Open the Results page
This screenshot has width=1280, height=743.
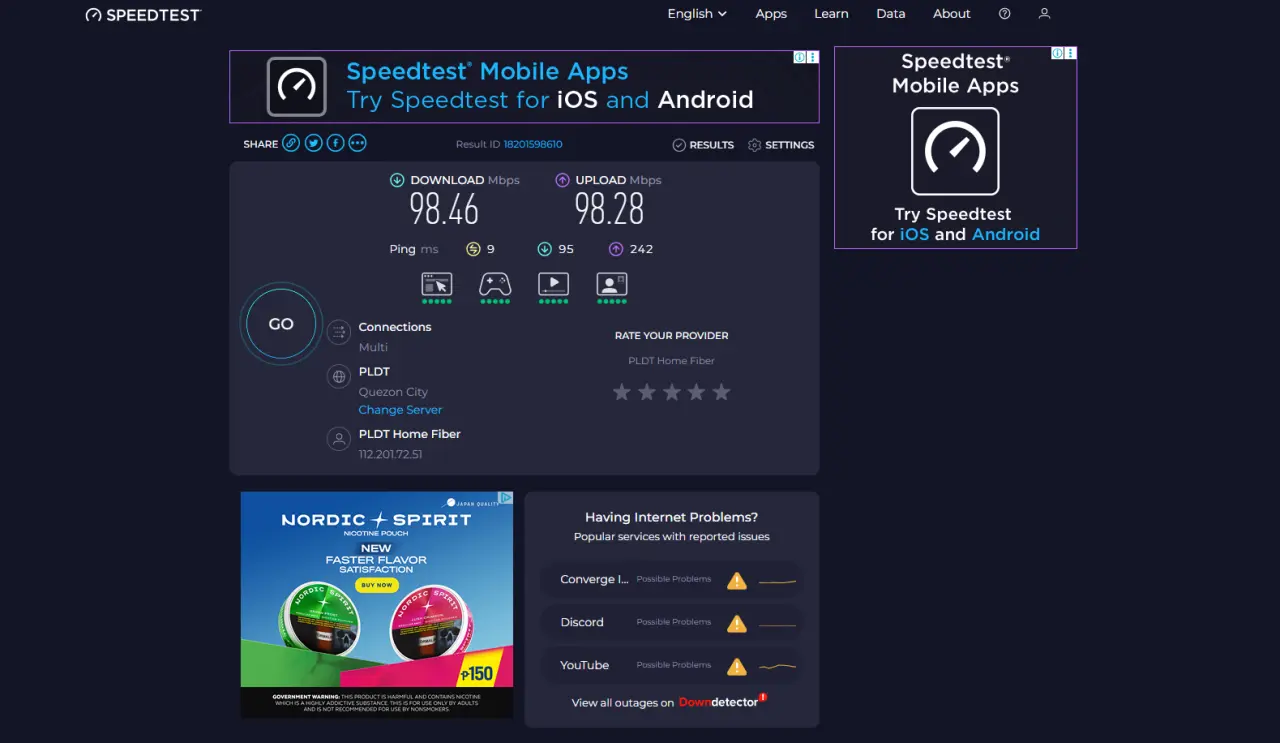coord(703,145)
